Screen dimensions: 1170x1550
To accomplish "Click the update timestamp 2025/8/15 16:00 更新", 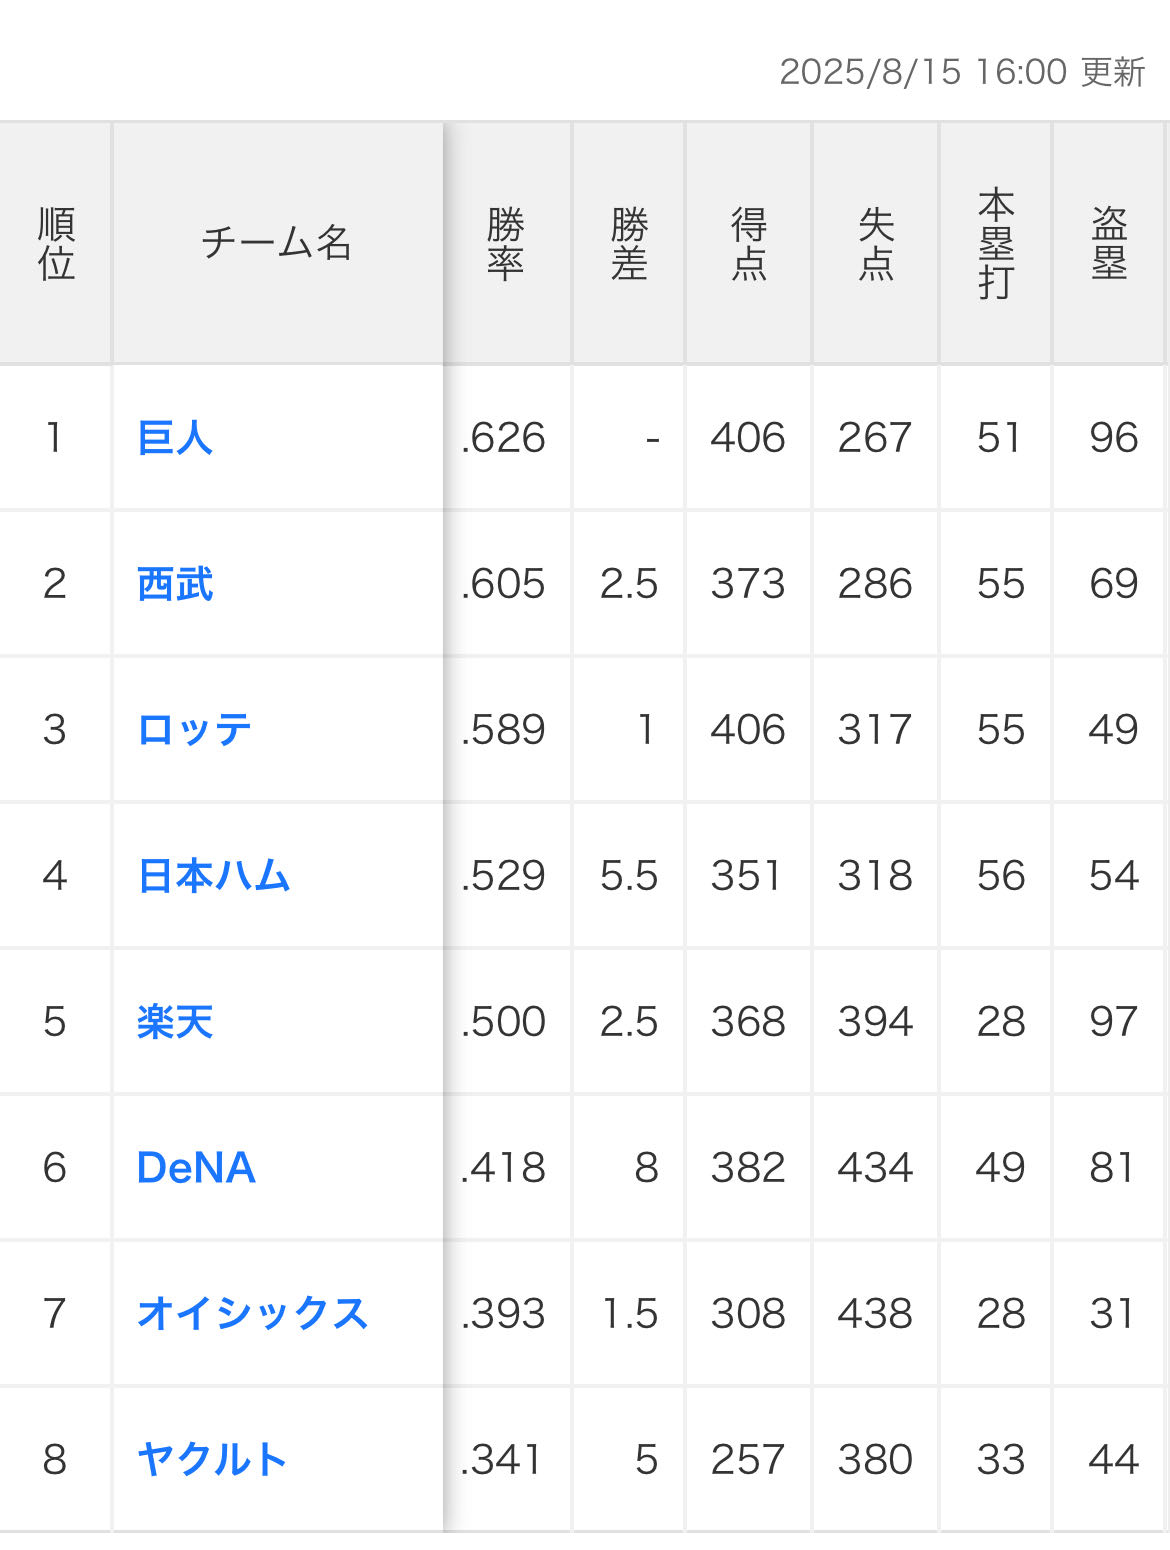I will click(962, 72).
